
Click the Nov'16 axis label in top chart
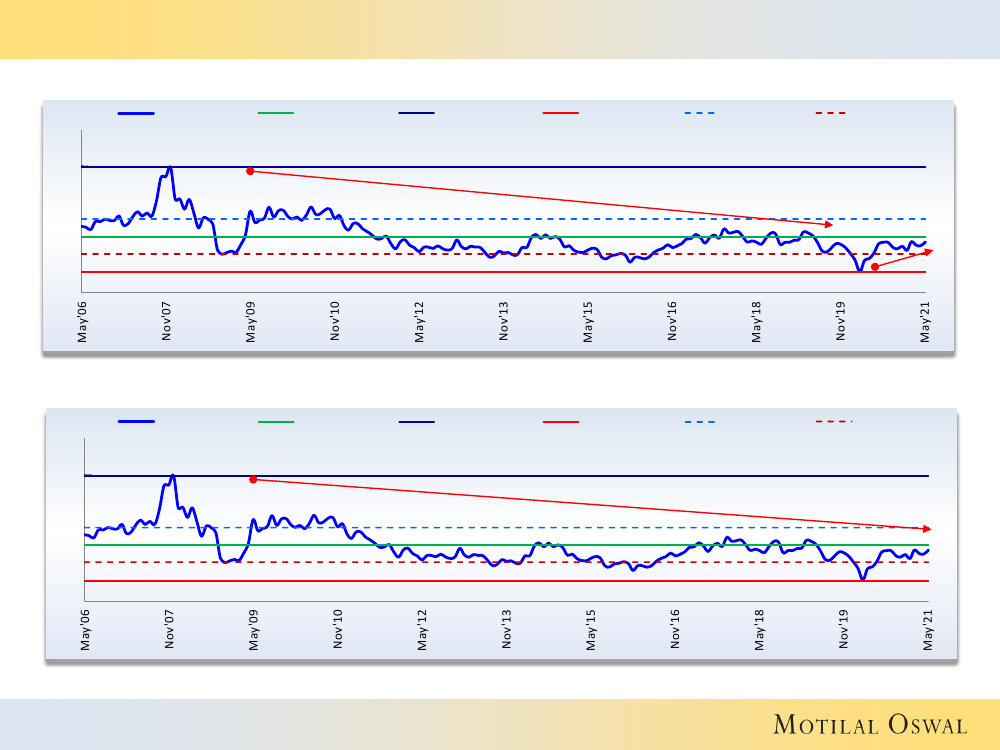click(x=672, y=322)
